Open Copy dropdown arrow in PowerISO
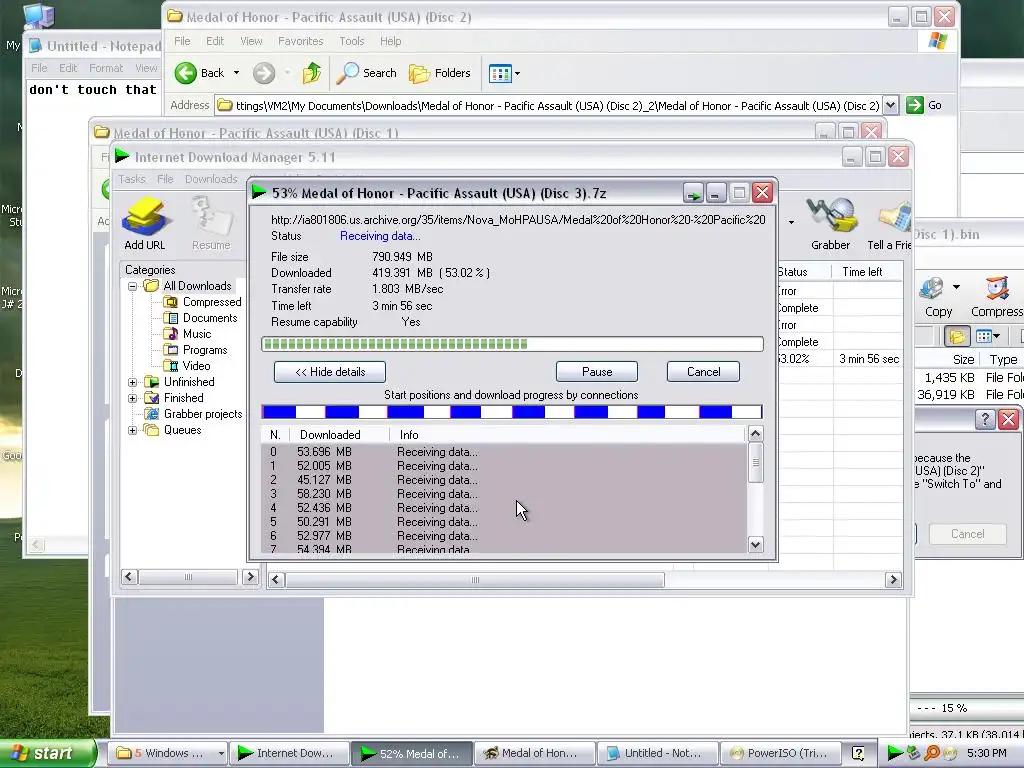1024x768 pixels. (956, 287)
